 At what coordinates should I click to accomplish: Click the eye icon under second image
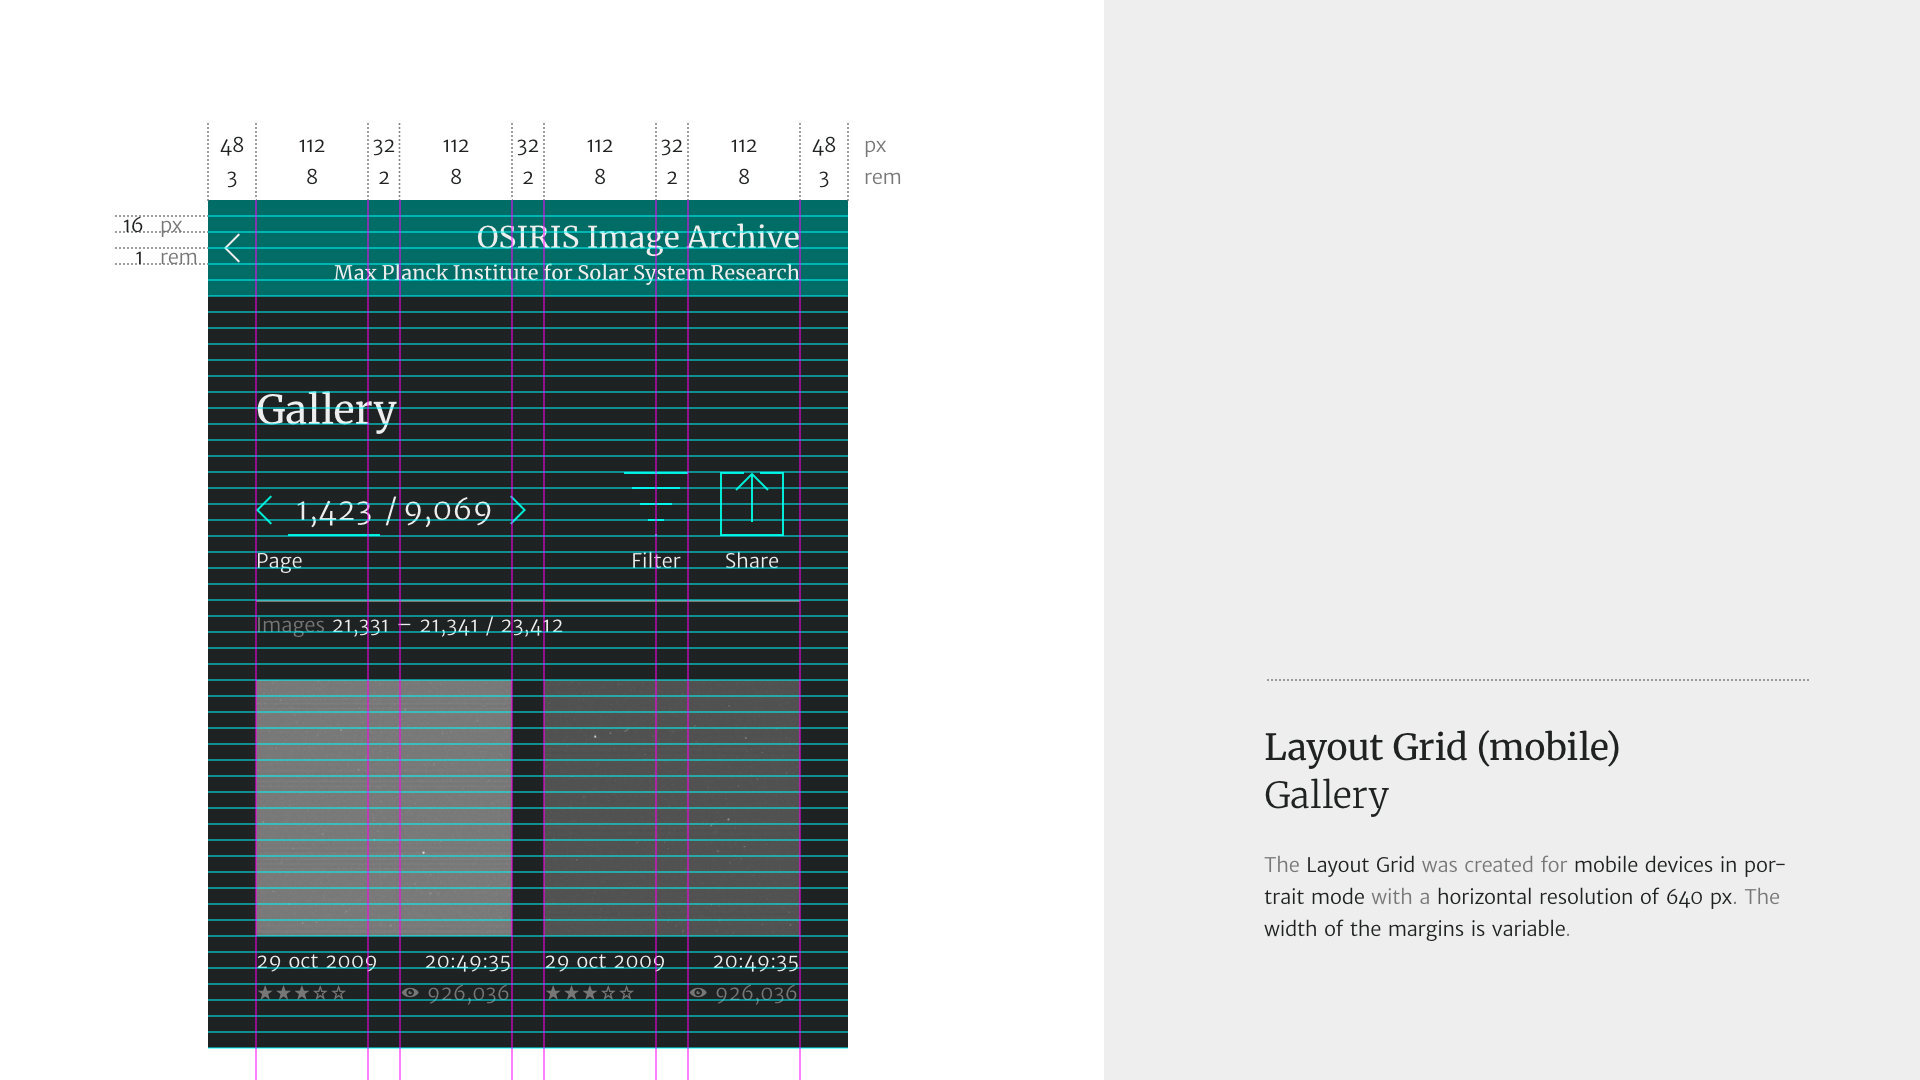pos(698,993)
